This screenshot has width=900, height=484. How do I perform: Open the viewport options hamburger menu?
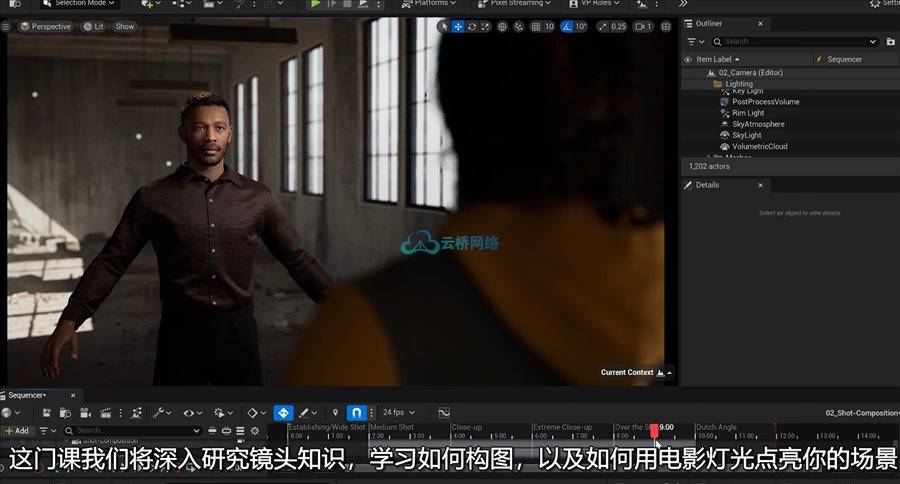pos(5,26)
